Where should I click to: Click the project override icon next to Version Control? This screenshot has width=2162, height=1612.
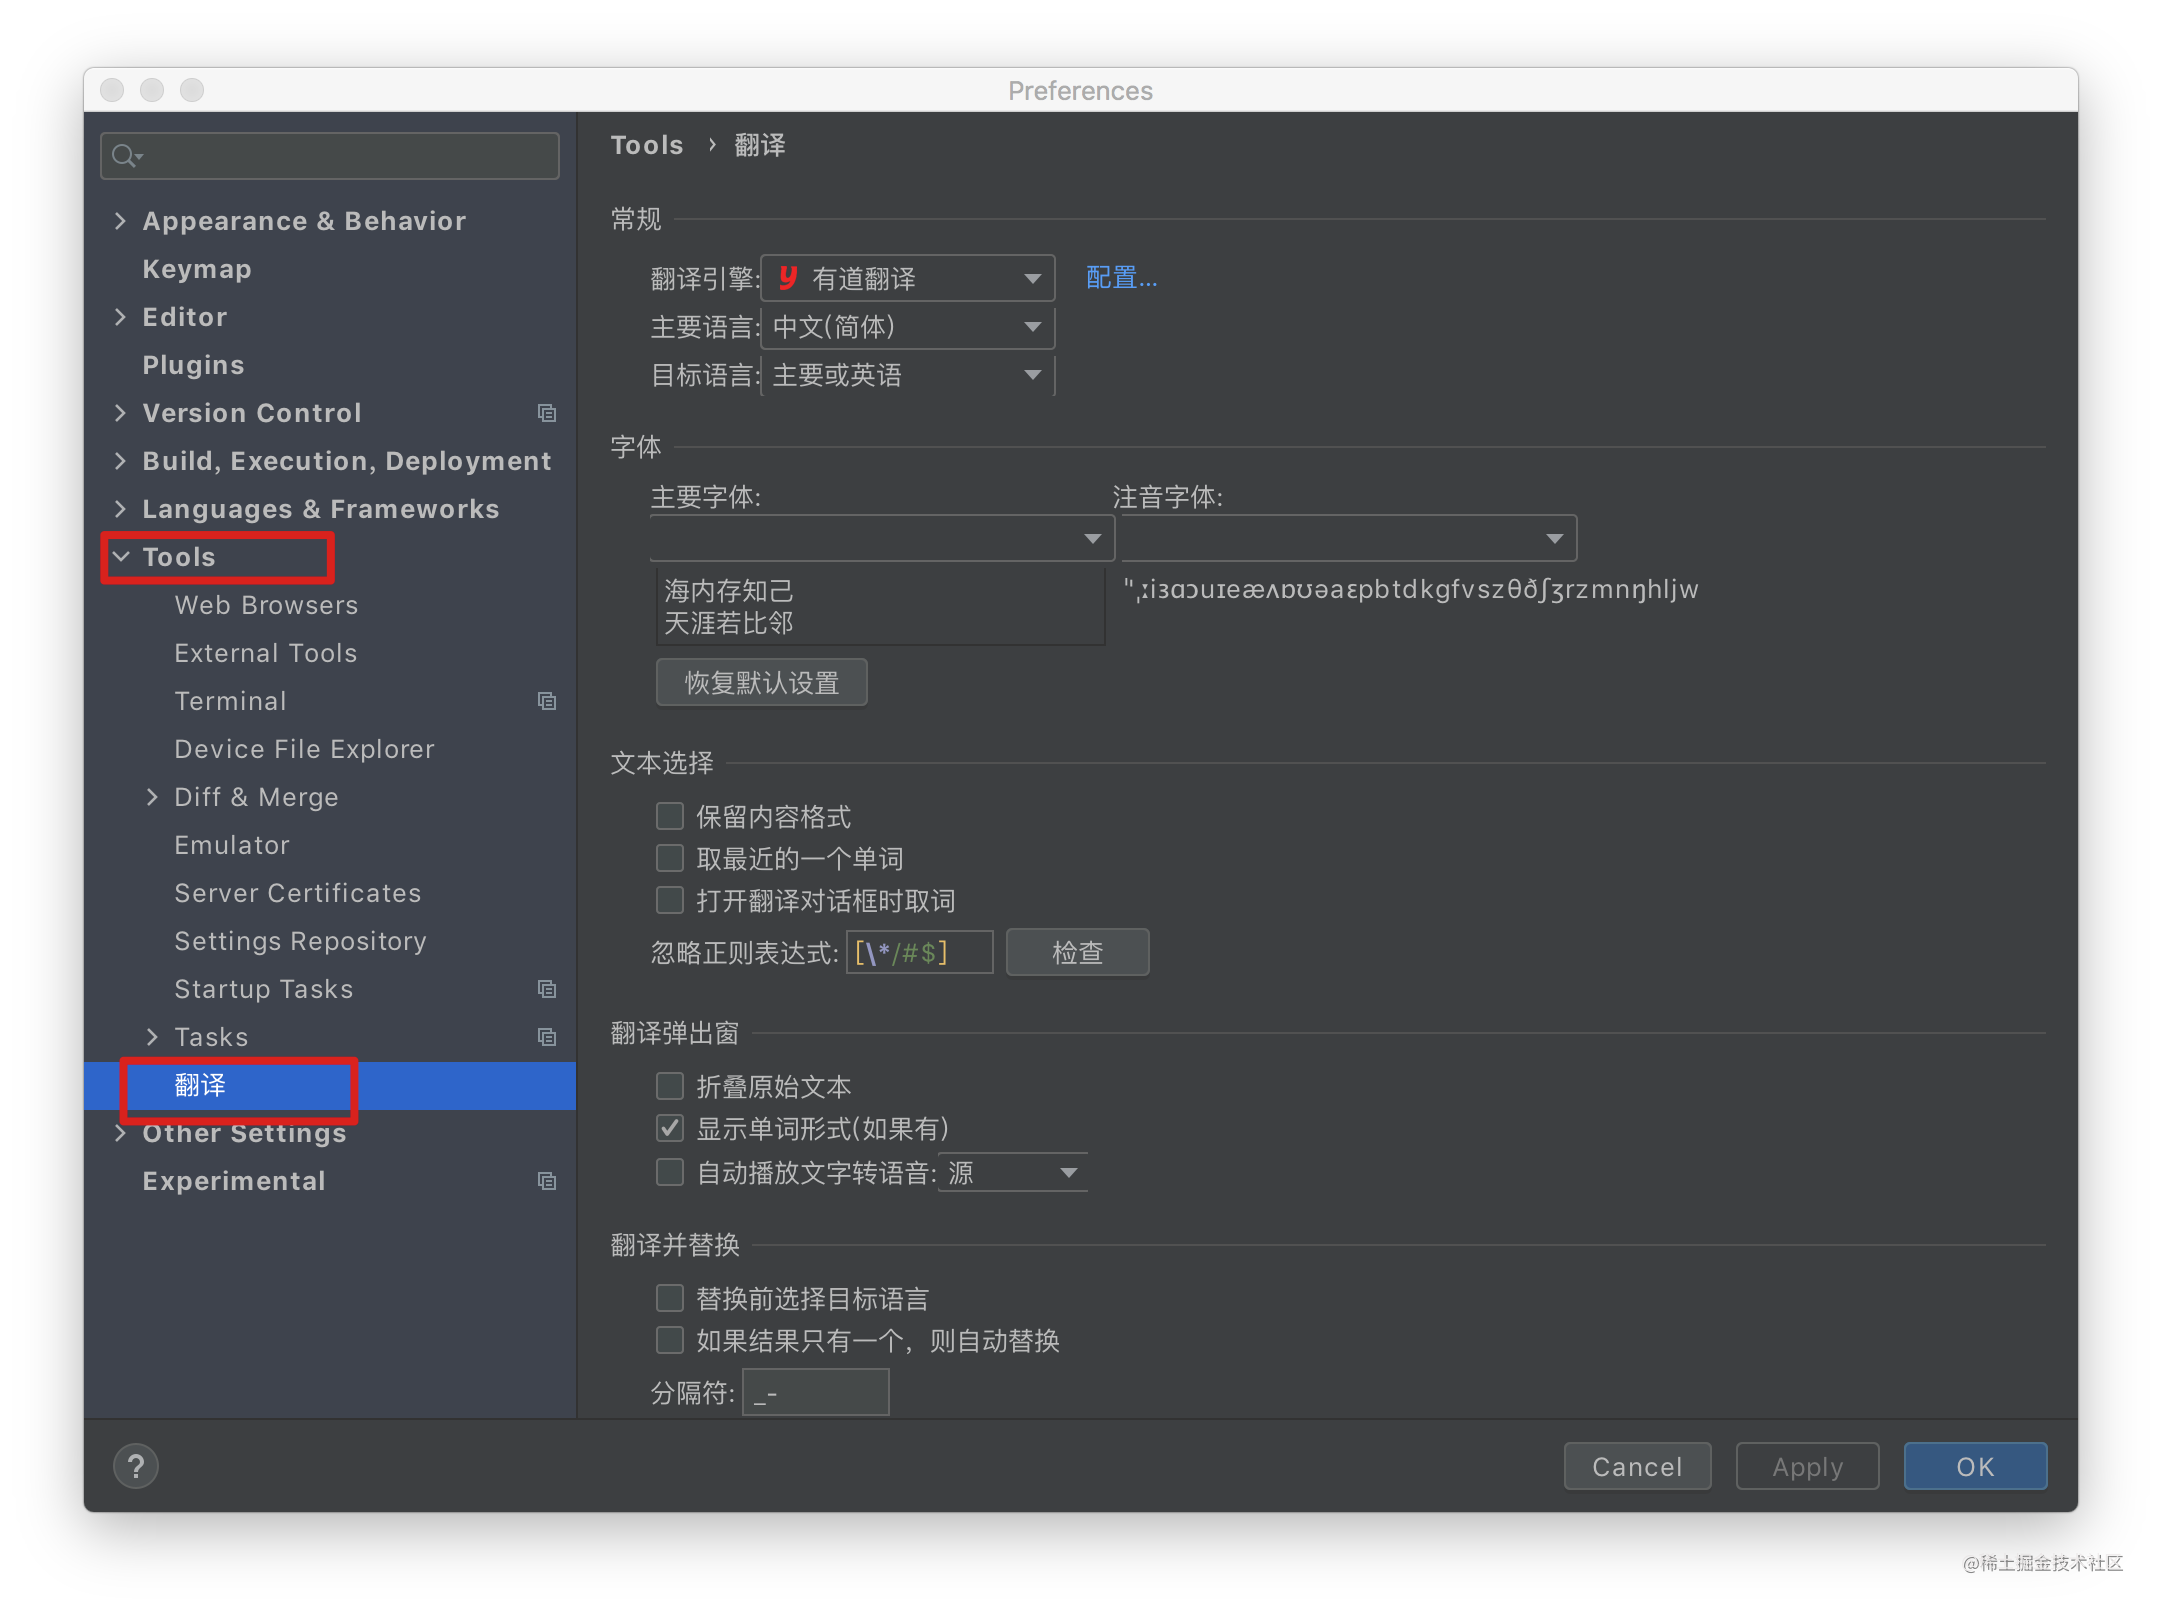point(547,413)
